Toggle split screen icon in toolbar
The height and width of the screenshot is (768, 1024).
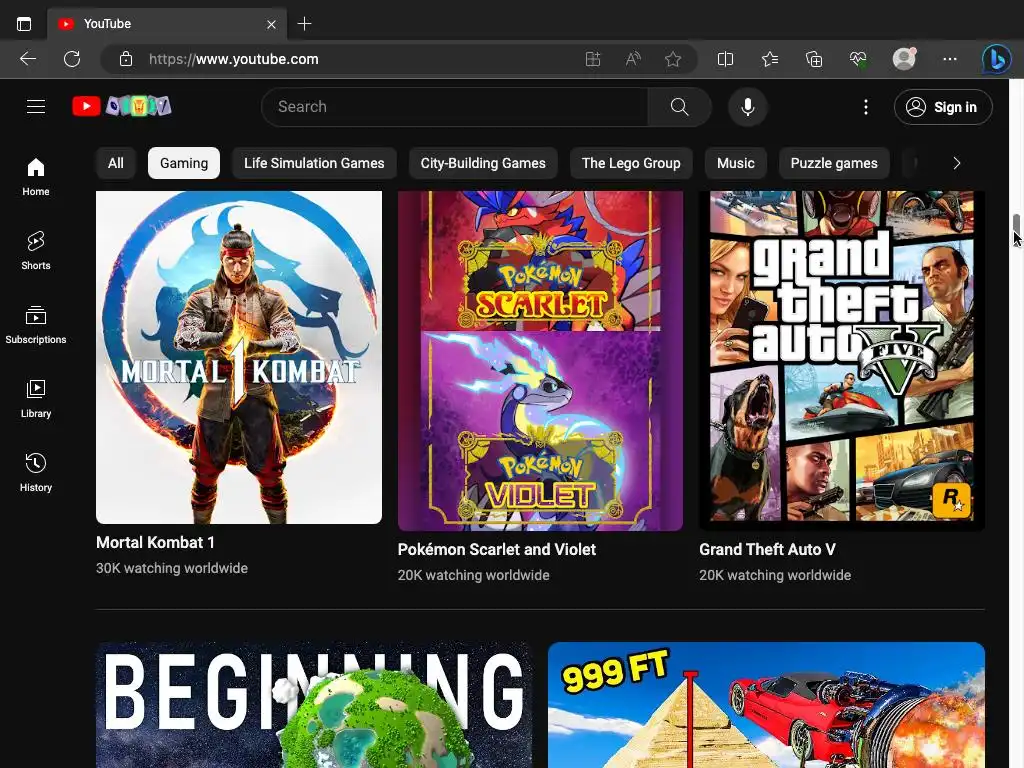click(725, 59)
